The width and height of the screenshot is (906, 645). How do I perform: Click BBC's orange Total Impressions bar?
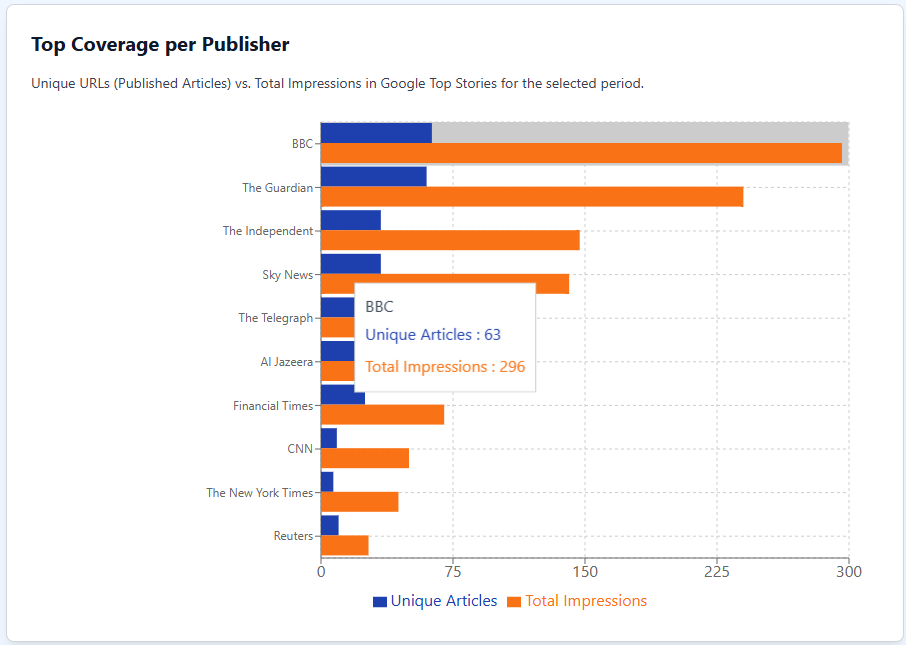(x=581, y=153)
